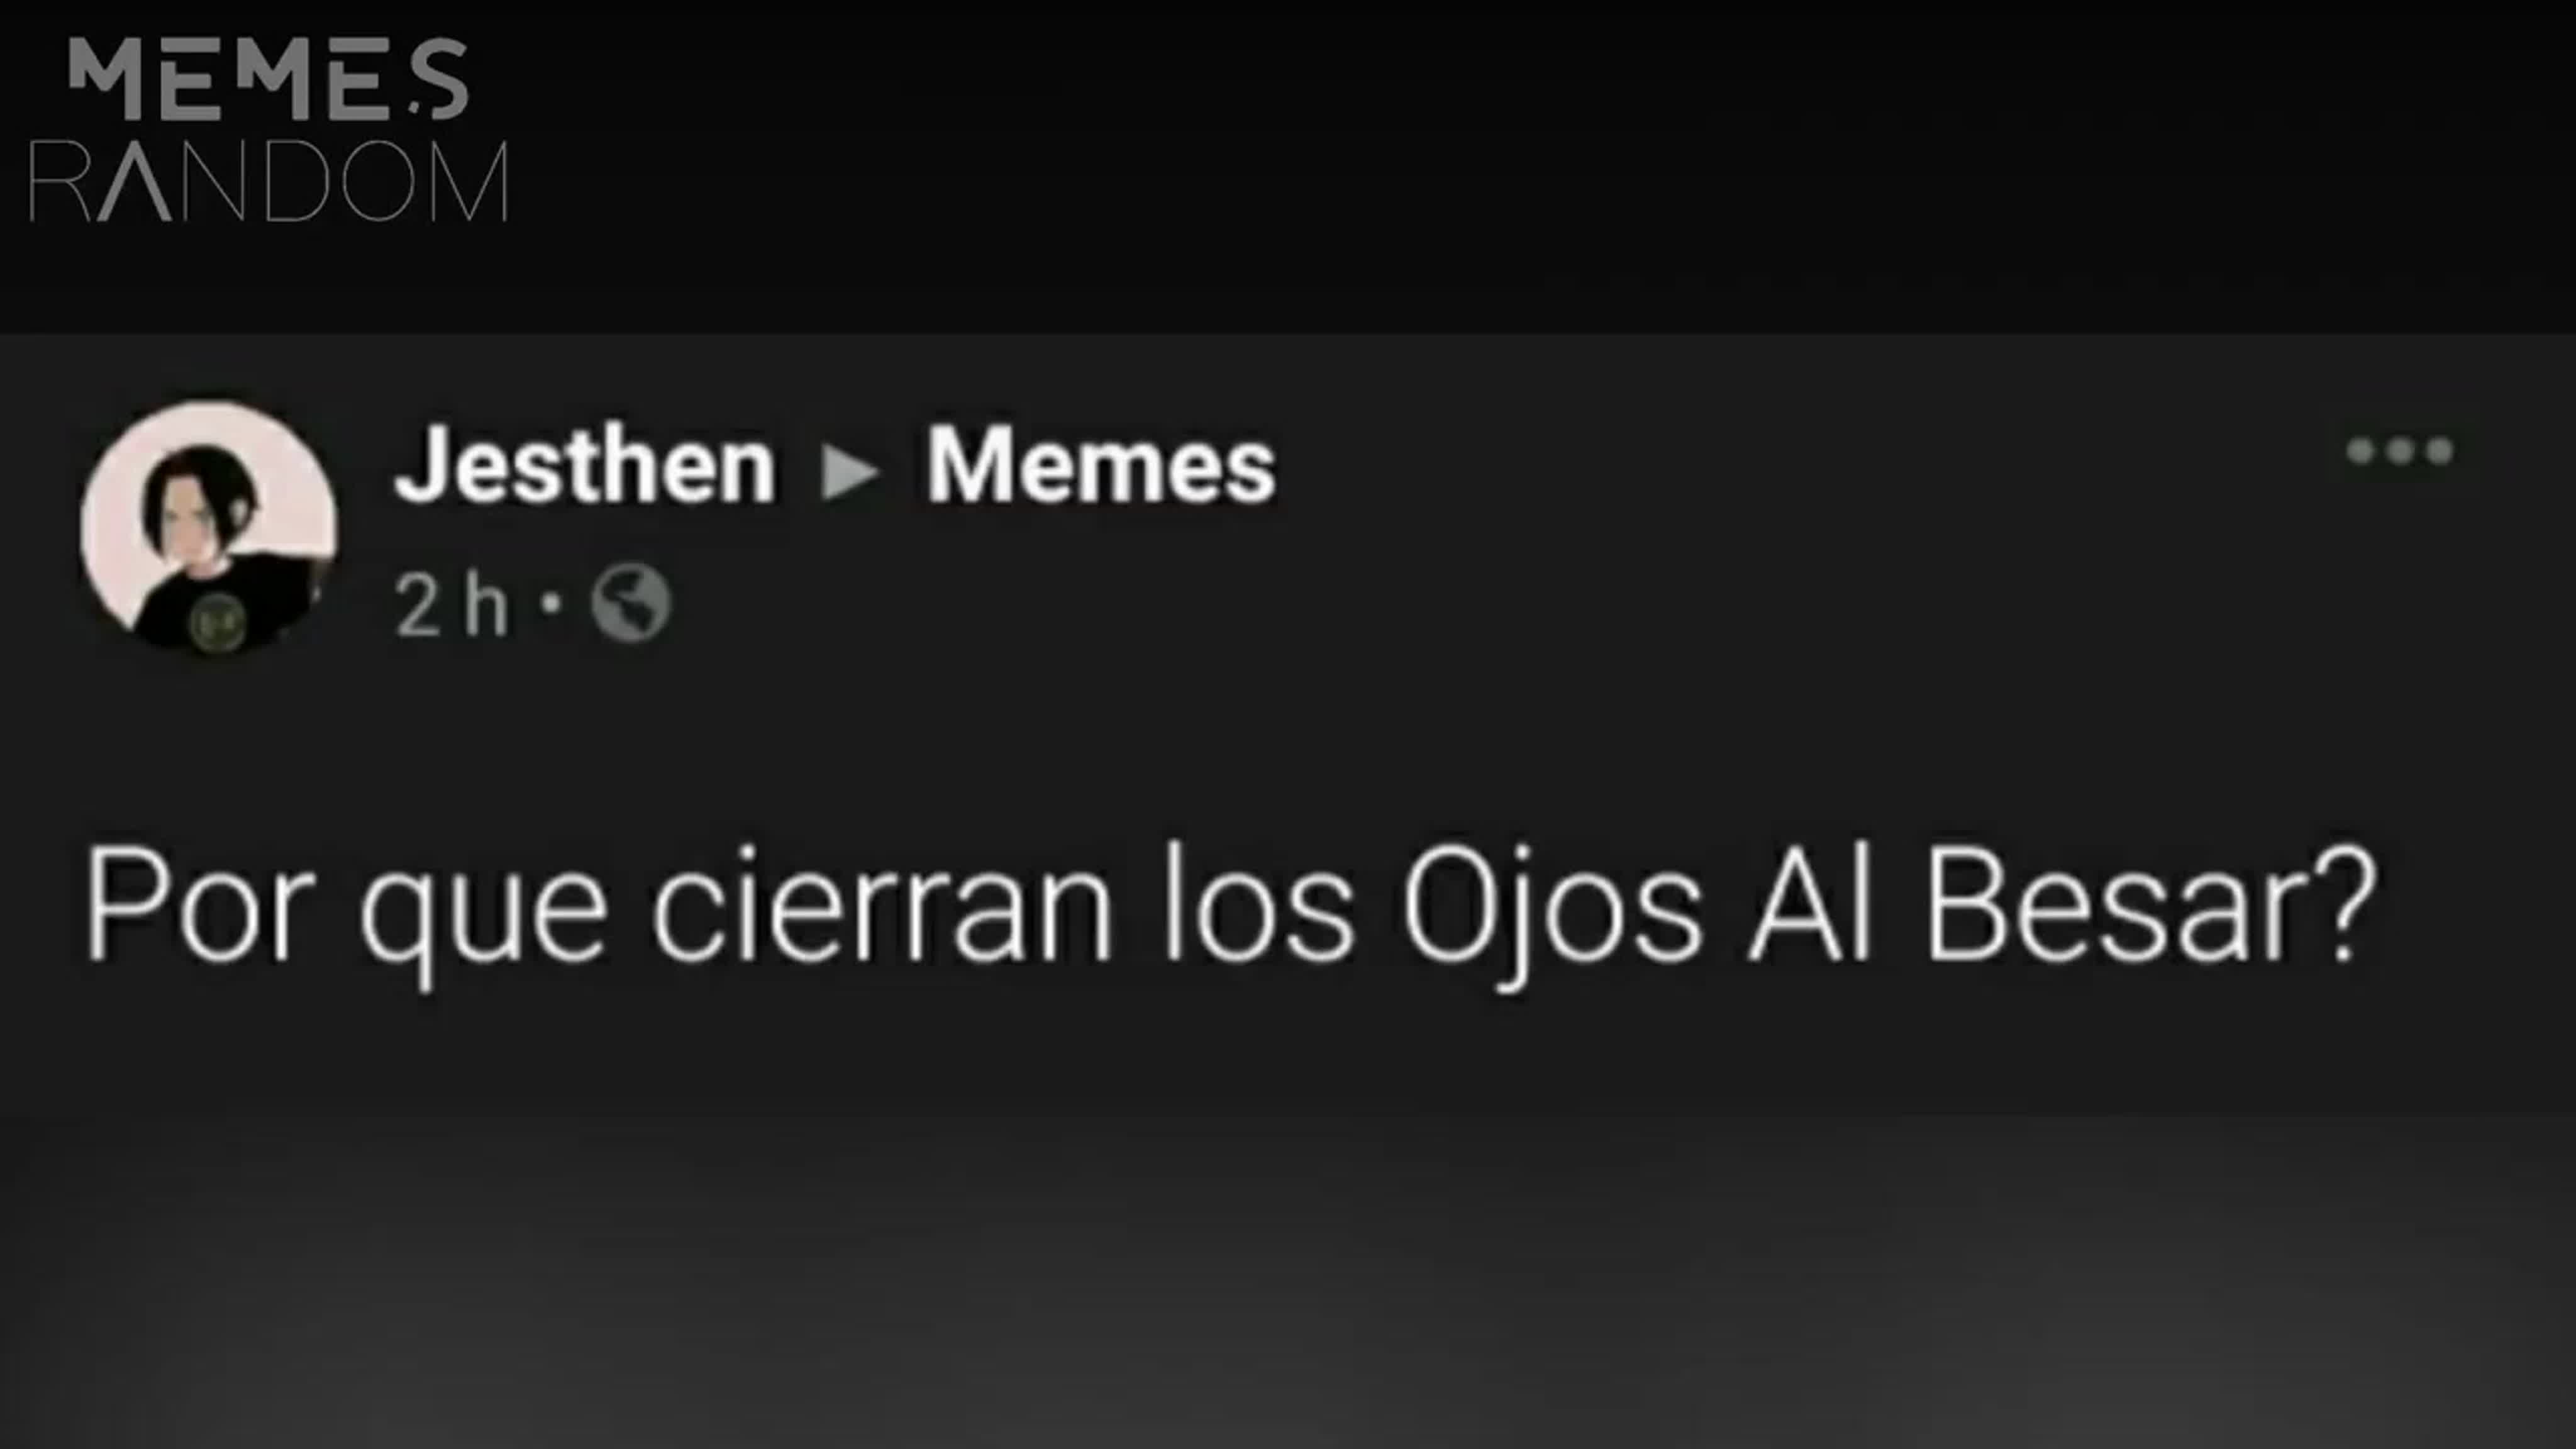Click the word 'cierran' in the post
The image size is (2576, 1449).
[x=881, y=904]
